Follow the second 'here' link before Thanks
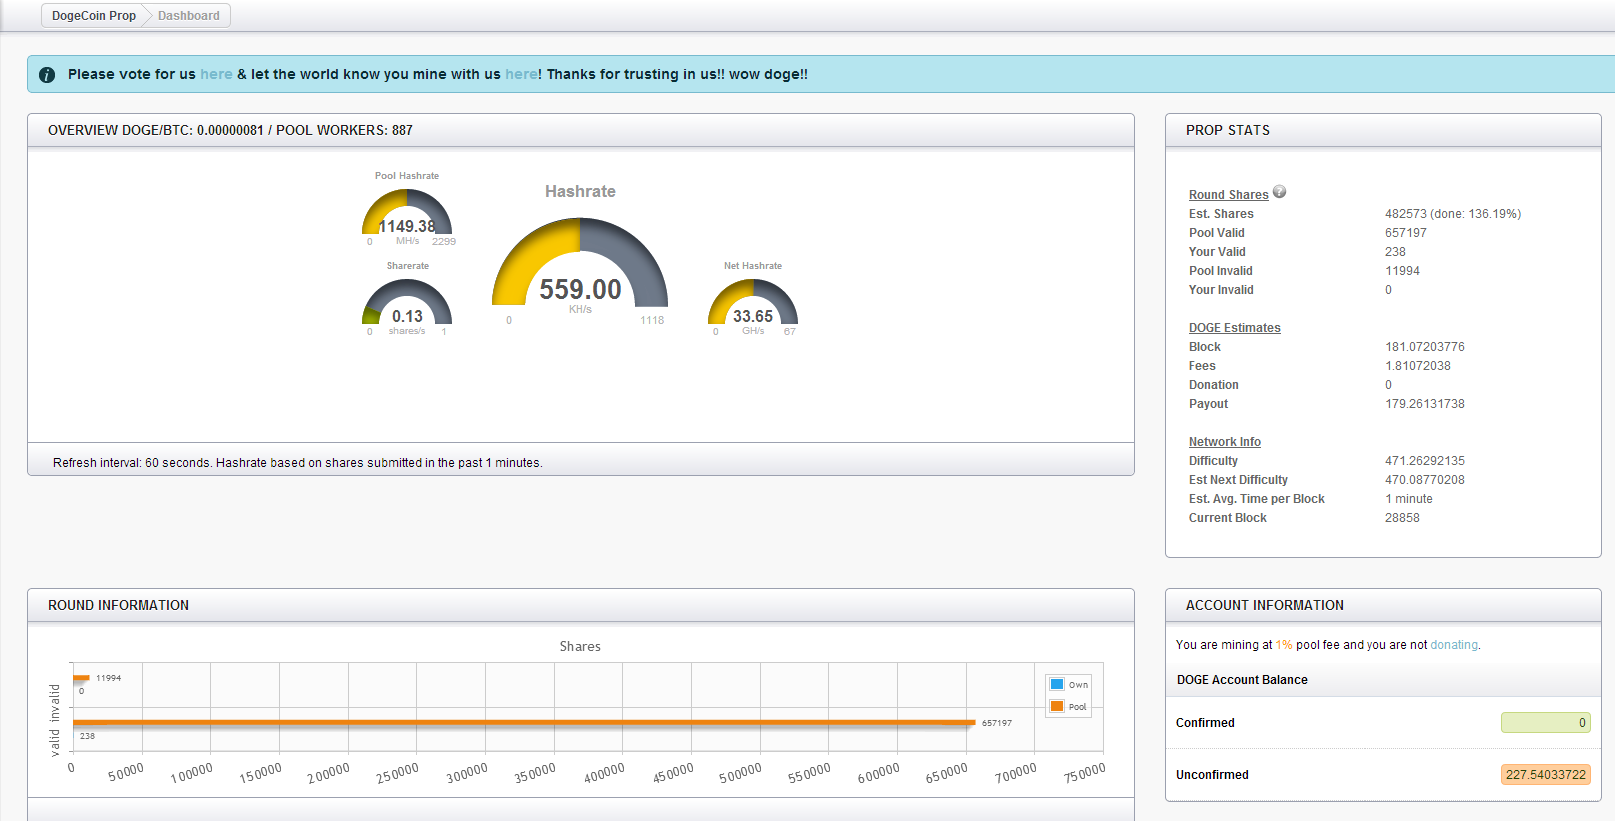Viewport: 1615px width, 821px height. pyautogui.click(x=521, y=74)
